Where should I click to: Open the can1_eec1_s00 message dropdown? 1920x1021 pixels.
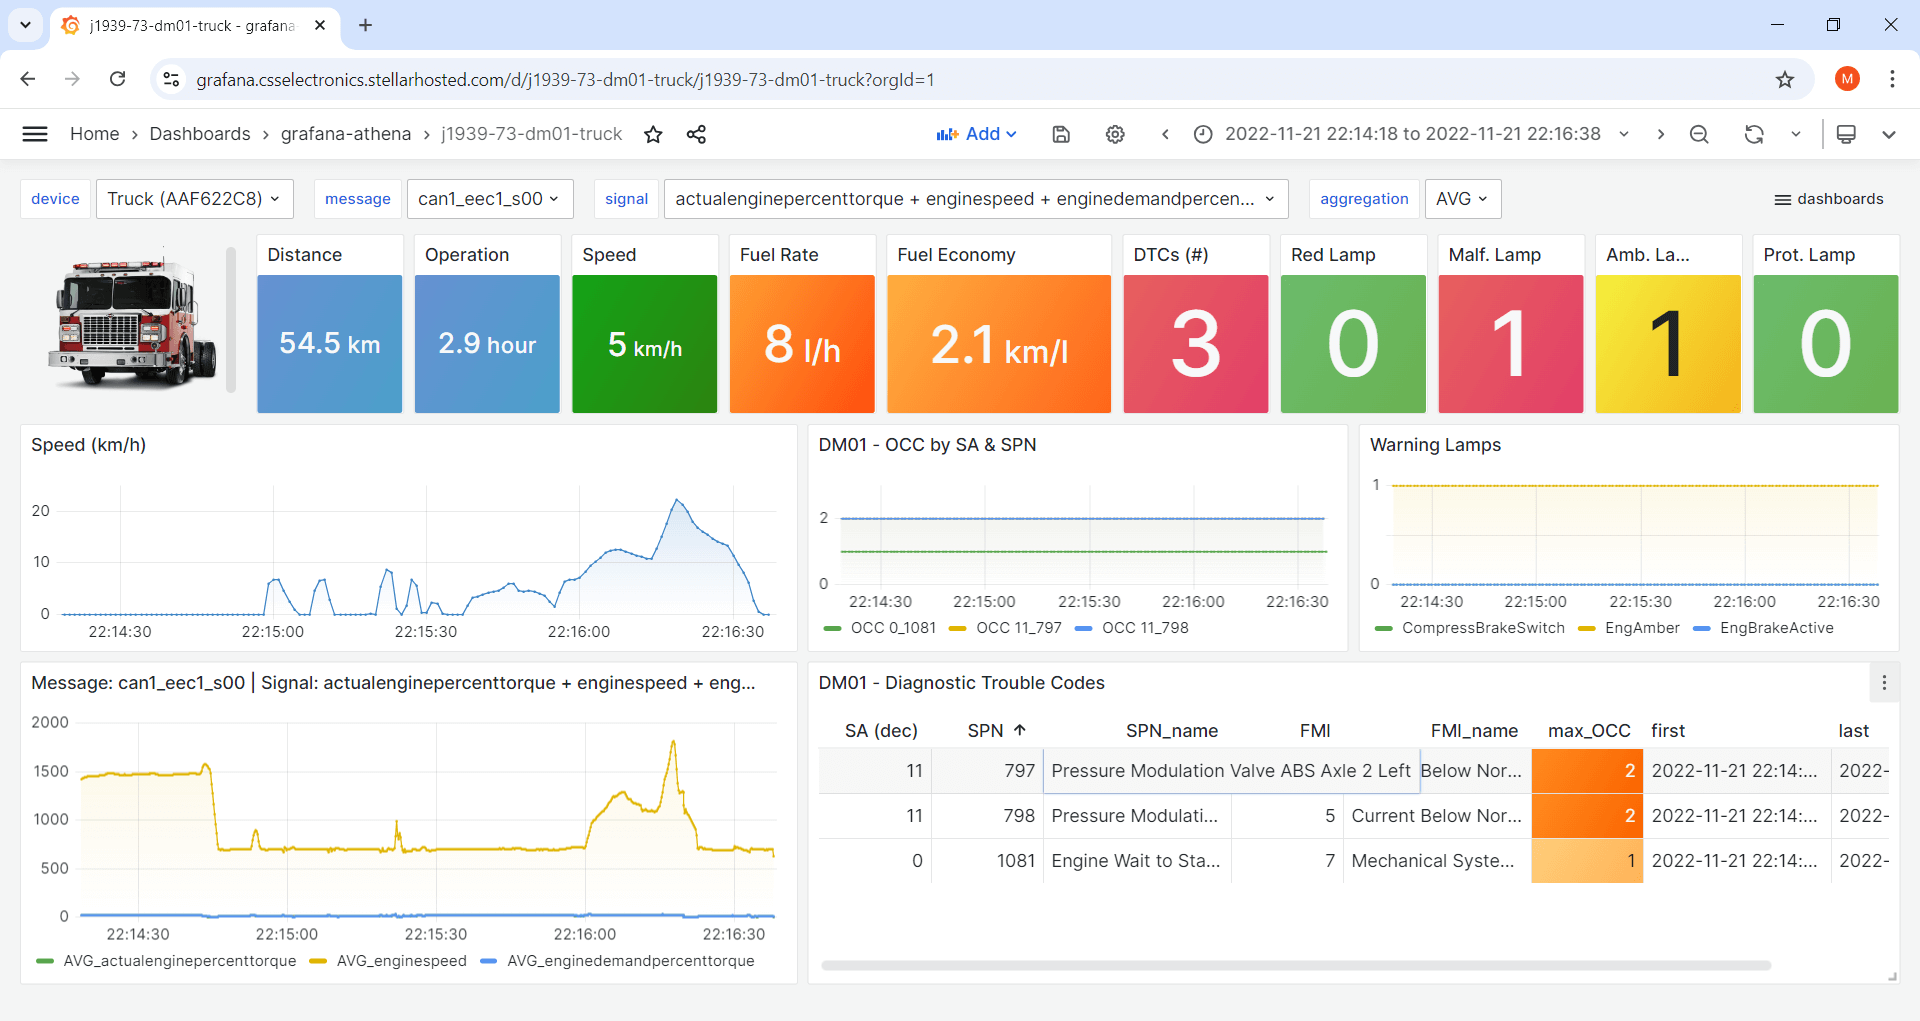coord(489,198)
